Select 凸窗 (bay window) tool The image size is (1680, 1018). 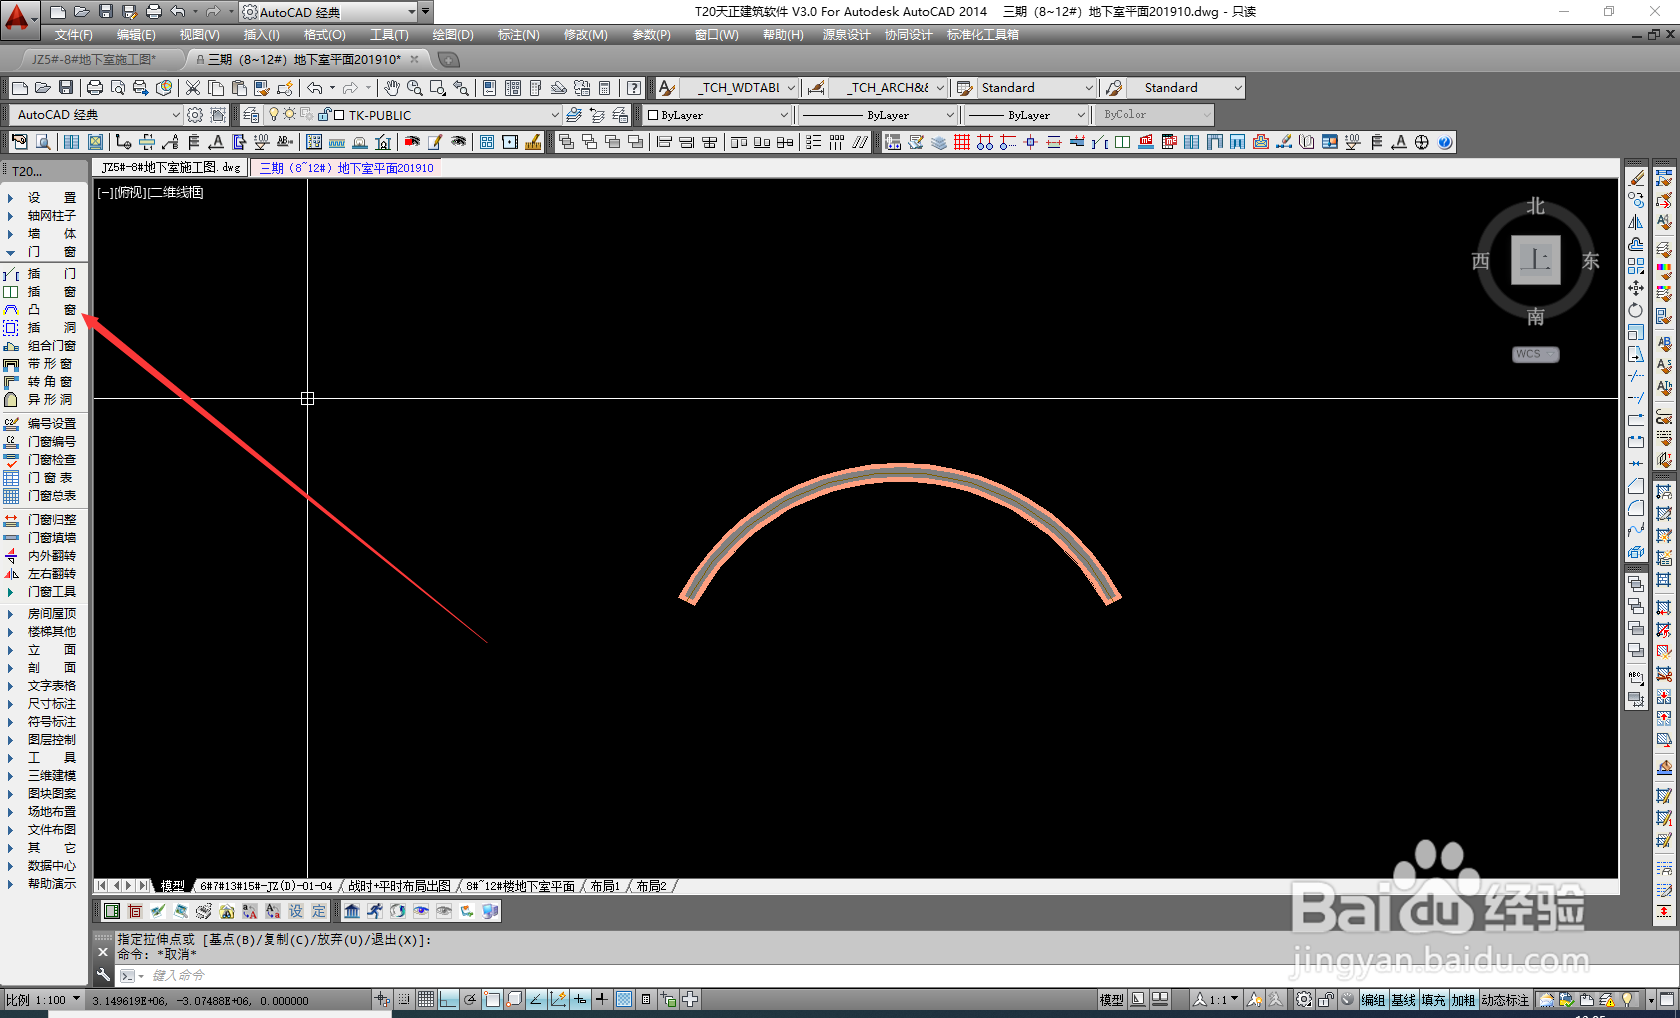(40, 310)
